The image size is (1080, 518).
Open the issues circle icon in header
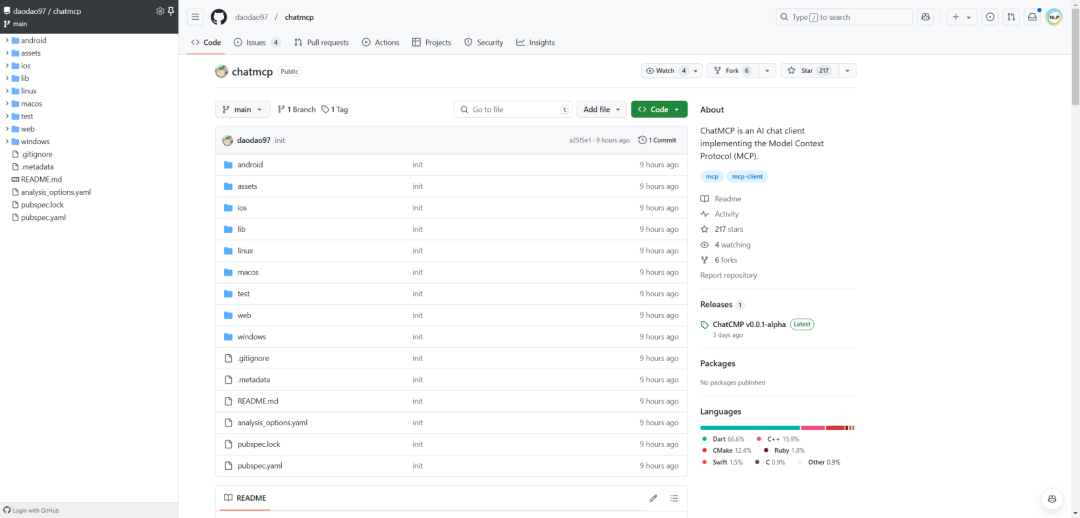coord(990,17)
